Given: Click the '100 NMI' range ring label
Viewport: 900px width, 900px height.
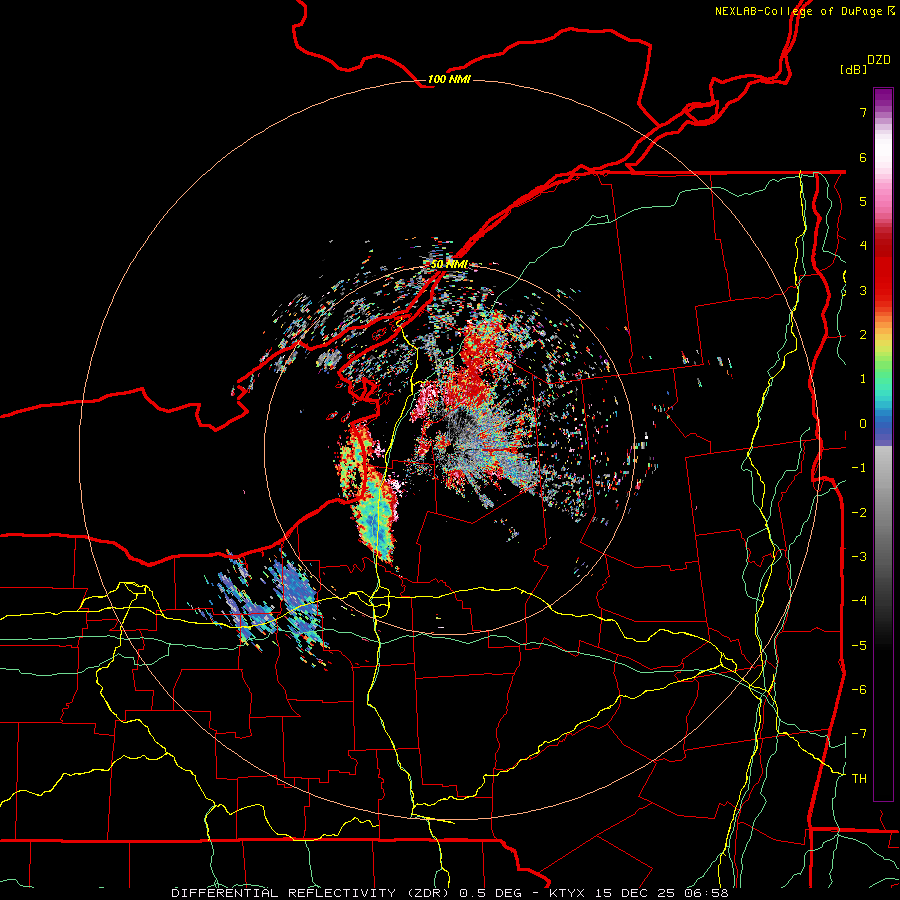Looking at the screenshot, I should click(x=449, y=79).
